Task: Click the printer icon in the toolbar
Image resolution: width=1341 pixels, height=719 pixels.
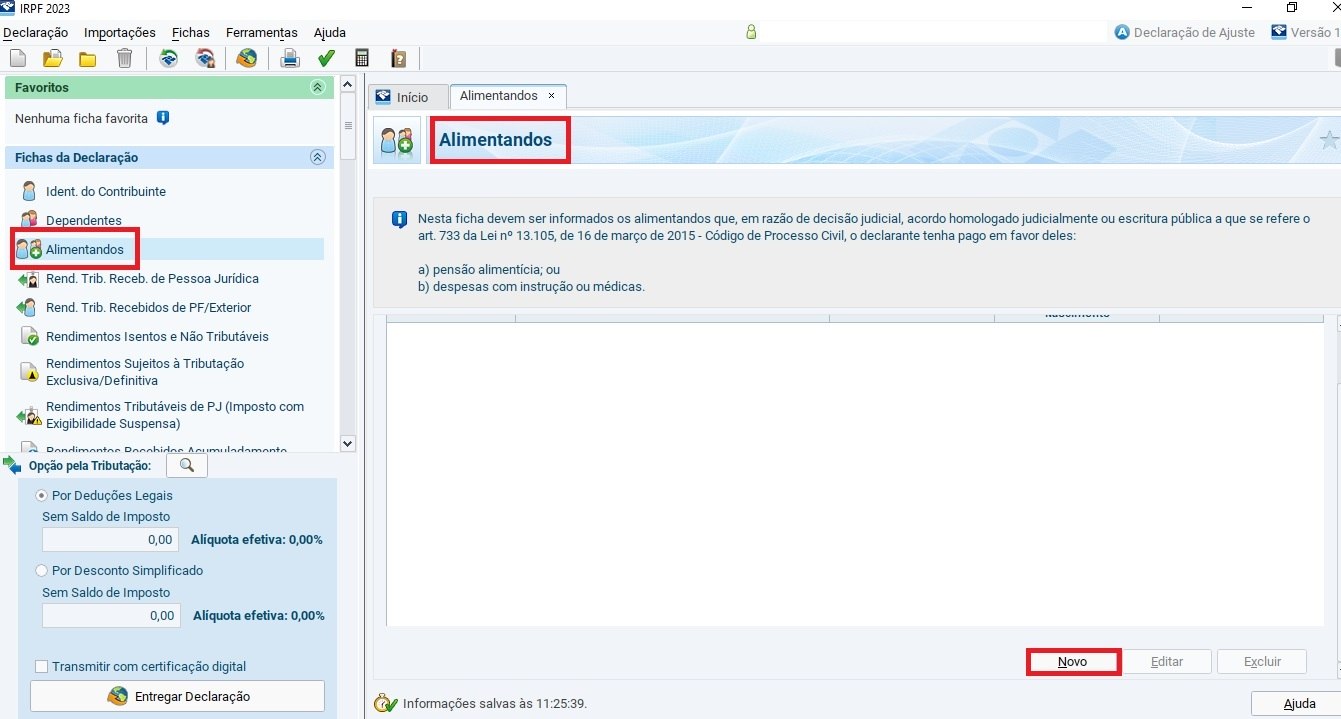Action: 290,59
